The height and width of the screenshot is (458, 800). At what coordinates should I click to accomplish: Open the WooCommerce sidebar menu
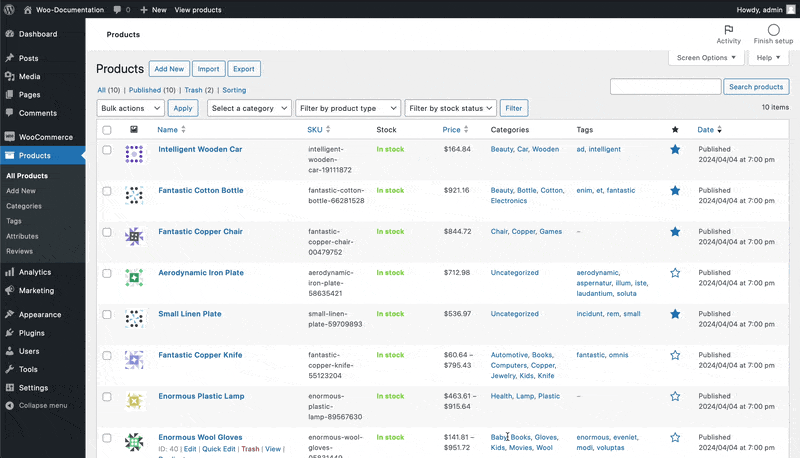[43, 137]
